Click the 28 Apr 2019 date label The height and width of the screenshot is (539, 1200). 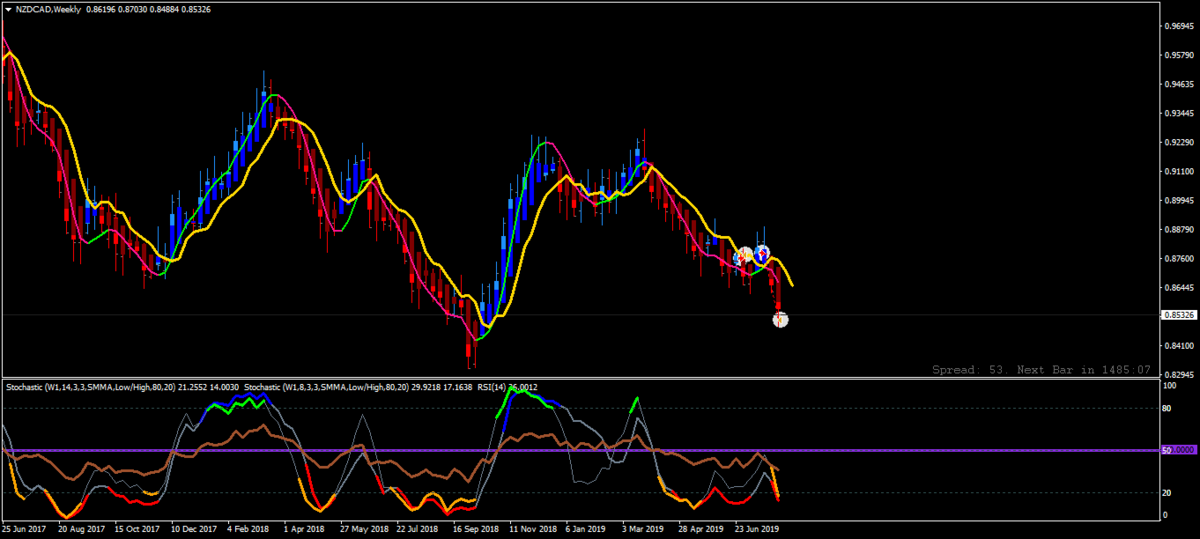coord(700,528)
